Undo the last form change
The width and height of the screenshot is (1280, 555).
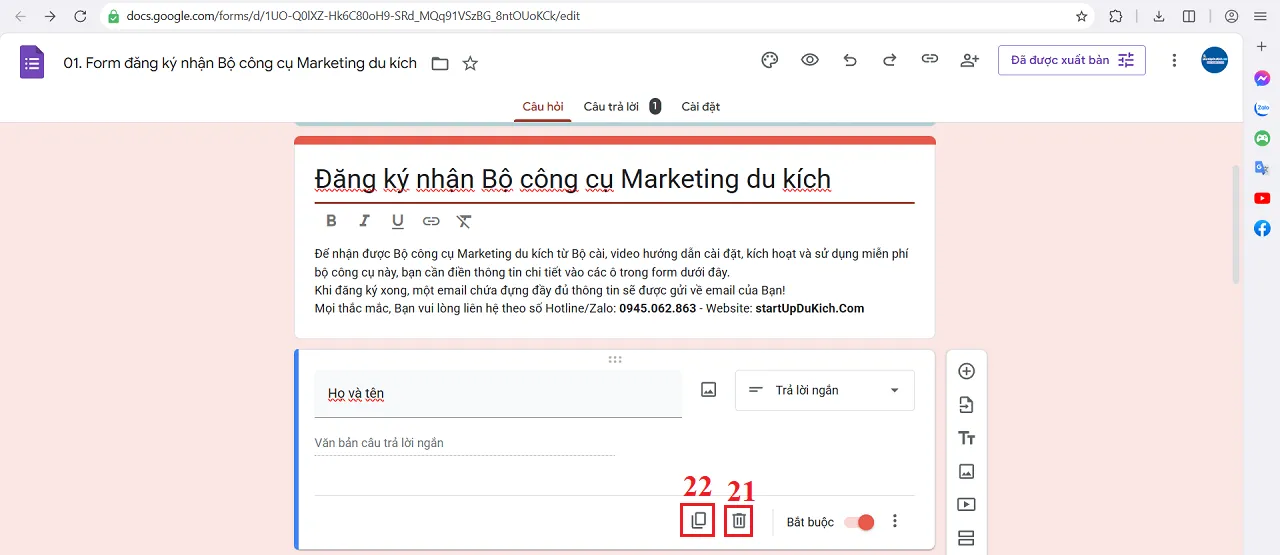(x=850, y=60)
